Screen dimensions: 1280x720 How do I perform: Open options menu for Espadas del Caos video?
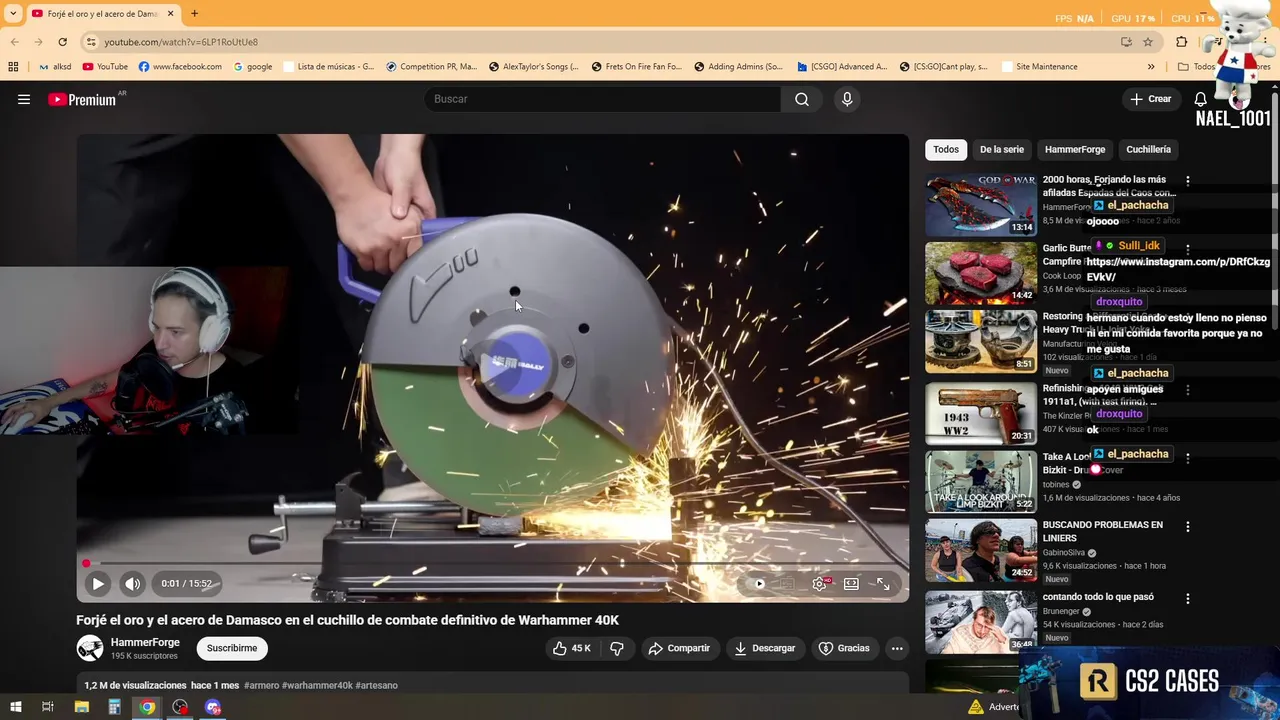(1188, 181)
